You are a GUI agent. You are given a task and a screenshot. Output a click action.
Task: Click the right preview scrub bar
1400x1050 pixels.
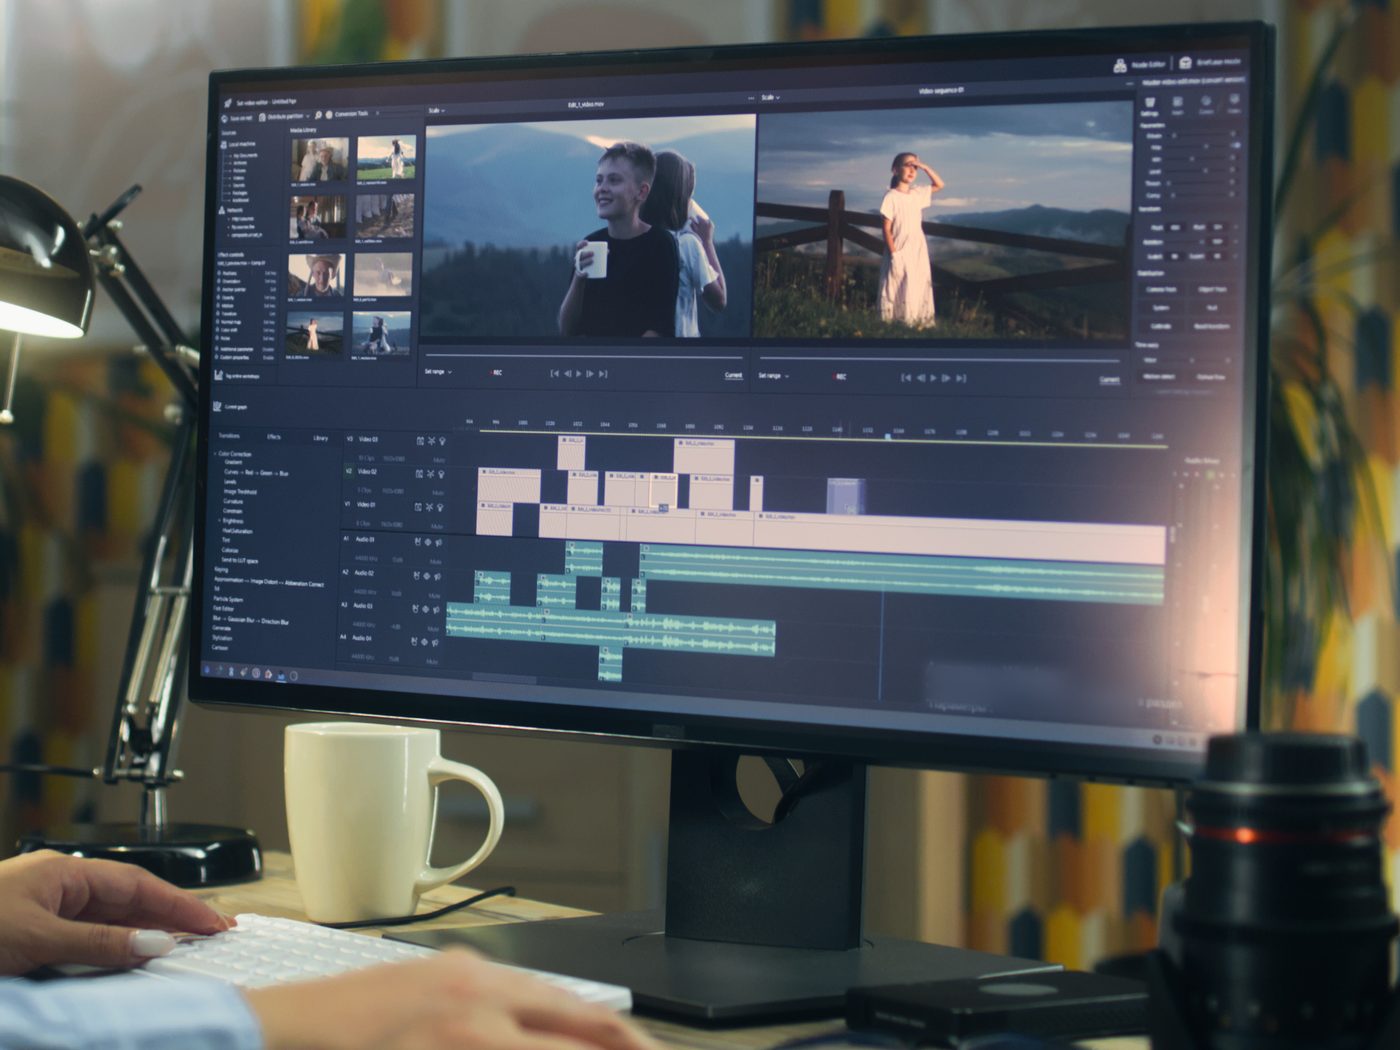[x=940, y=359]
